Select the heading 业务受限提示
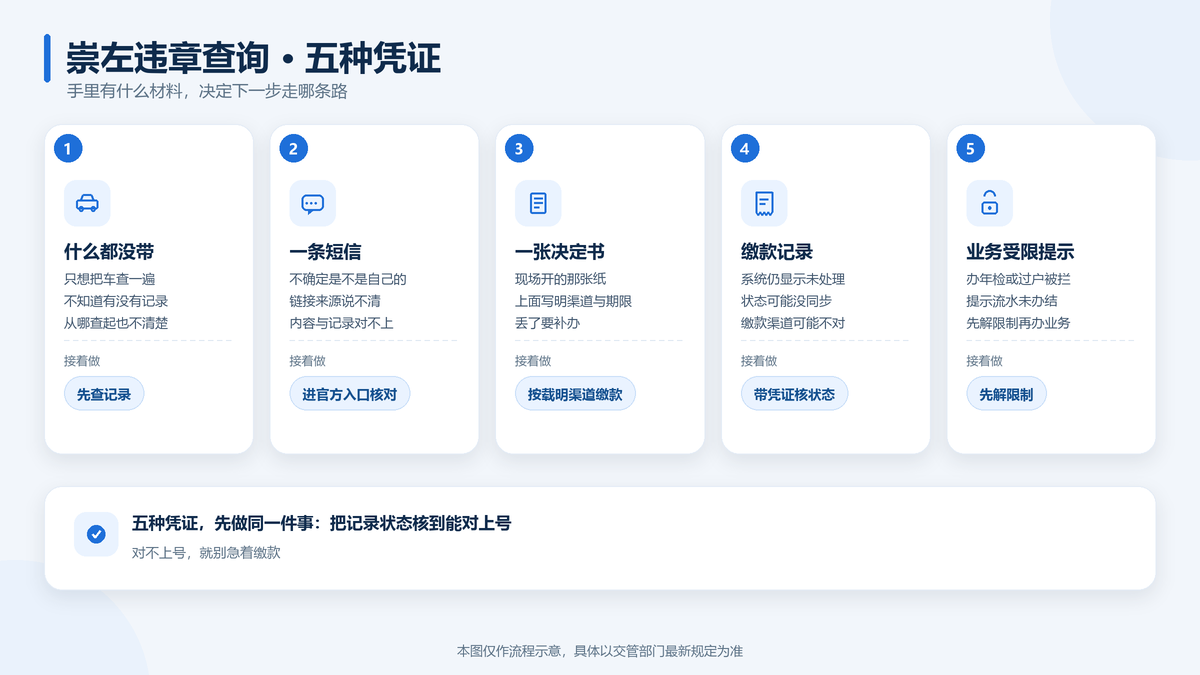 pos(1020,252)
